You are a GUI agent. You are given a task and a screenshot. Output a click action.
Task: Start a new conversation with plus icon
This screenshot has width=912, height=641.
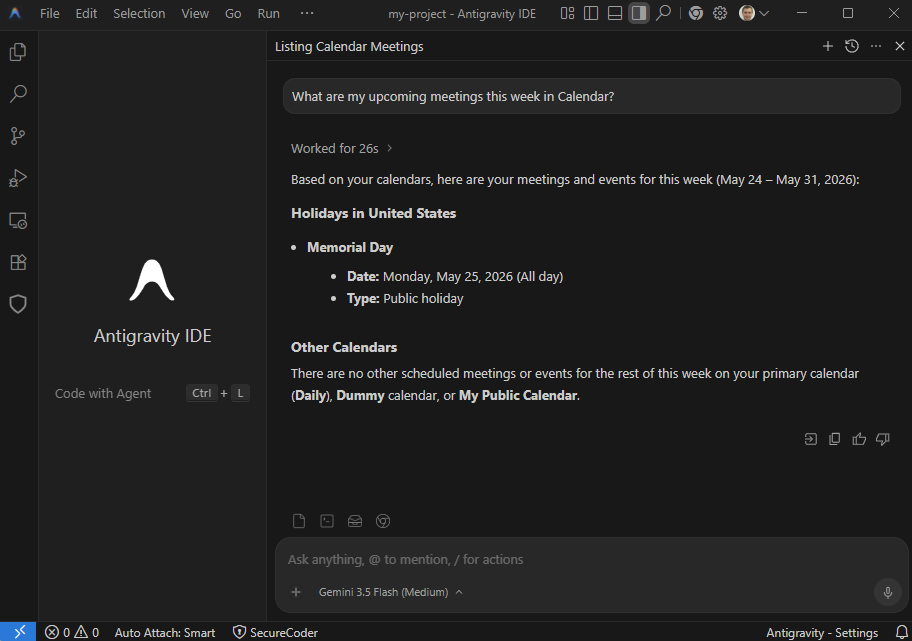828,46
